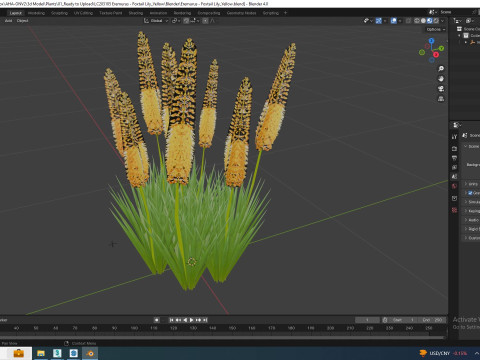Open the Texture properties tab
This screenshot has width=480, height=360.
coord(454,210)
